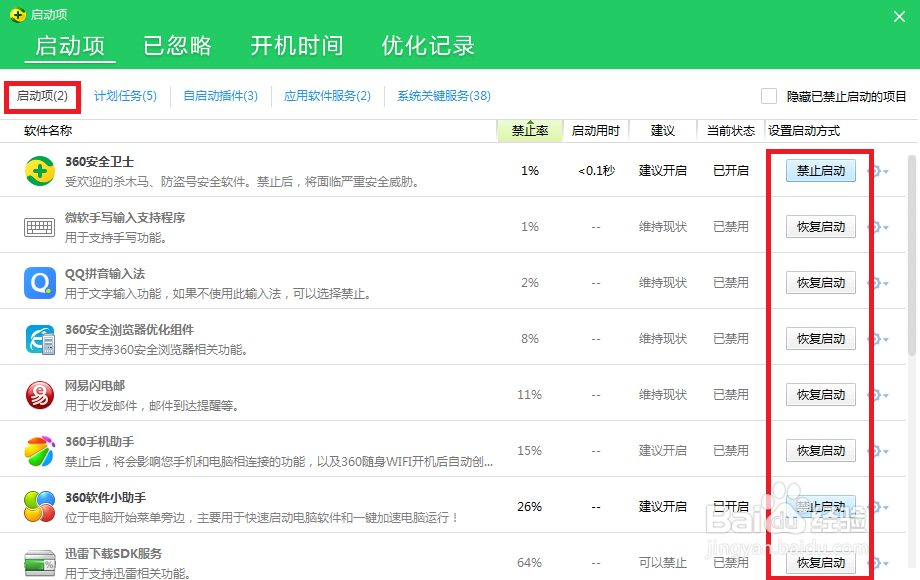Click 恢复启动 for 网易闪电邮
The image size is (920, 580).
tap(821, 395)
